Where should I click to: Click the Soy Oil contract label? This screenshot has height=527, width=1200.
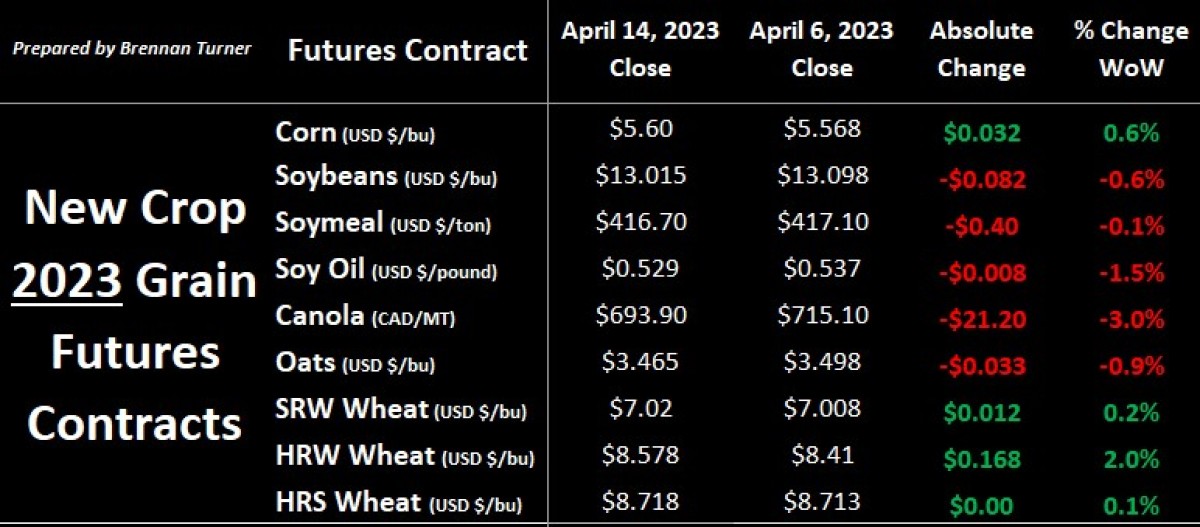(x=386, y=269)
